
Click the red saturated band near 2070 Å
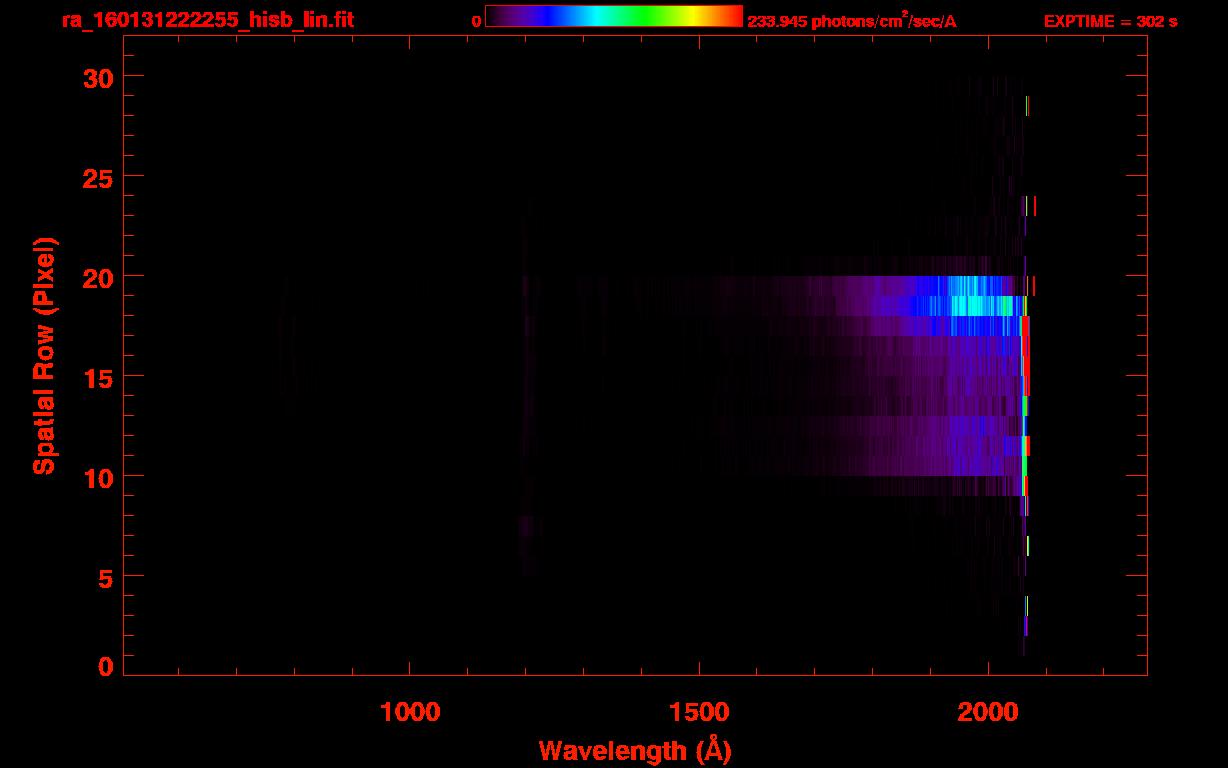coord(1026,355)
